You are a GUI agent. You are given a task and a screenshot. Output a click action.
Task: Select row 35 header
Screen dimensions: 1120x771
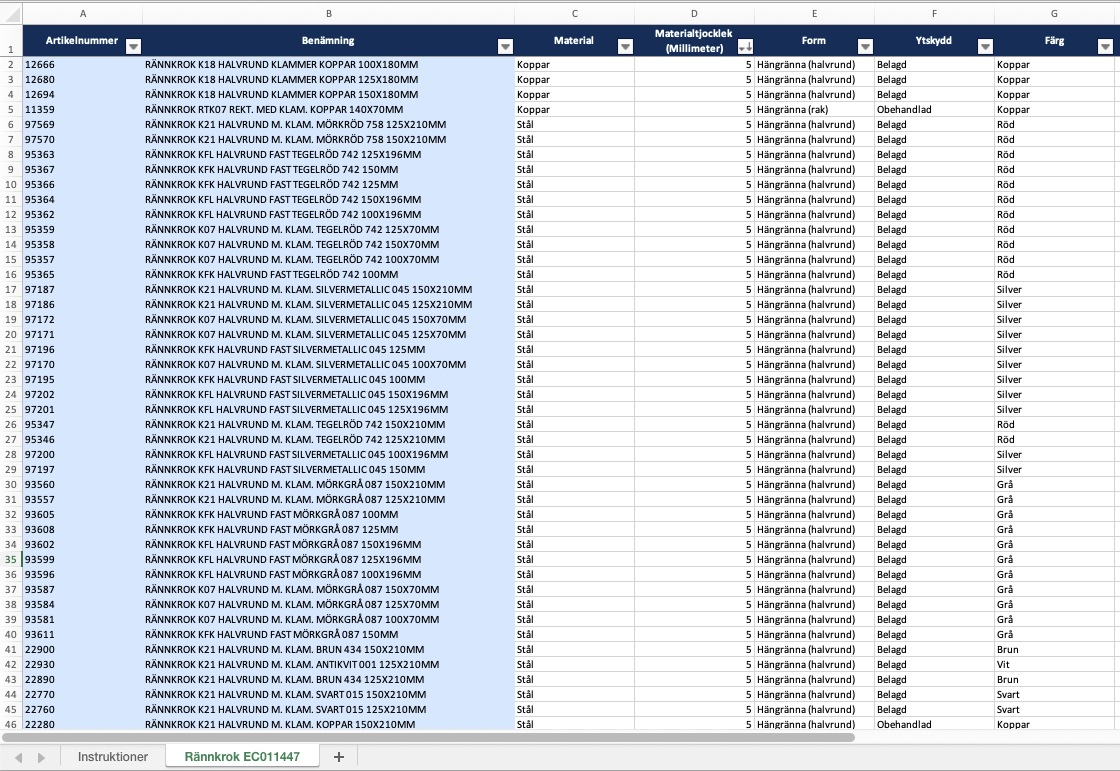[x=10, y=559]
